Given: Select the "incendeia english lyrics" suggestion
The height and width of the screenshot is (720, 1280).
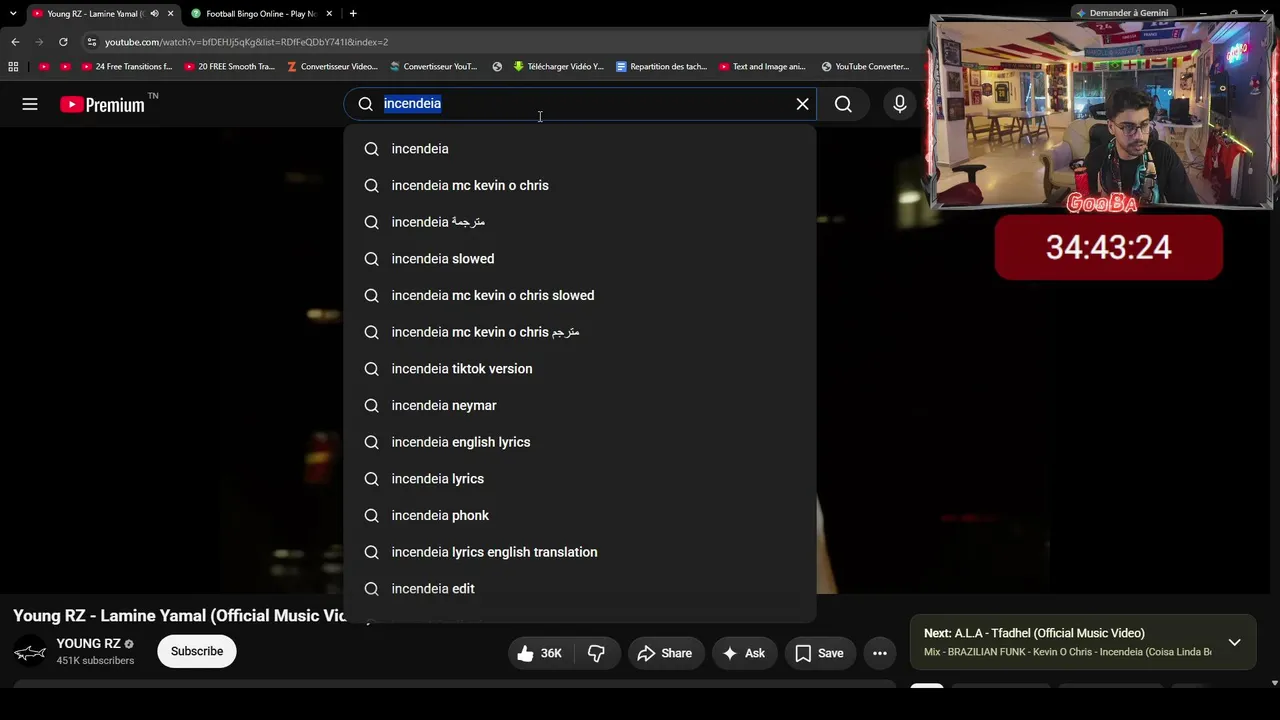Looking at the screenshot, I should point(580,442).
